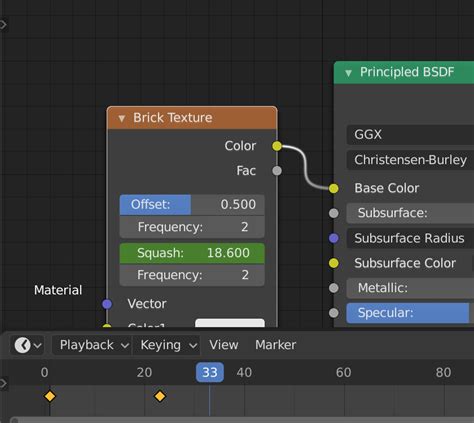Adjust the Offset 0.500 slider
The height and width of the screenshot is (423, 474).
point(192,205)
